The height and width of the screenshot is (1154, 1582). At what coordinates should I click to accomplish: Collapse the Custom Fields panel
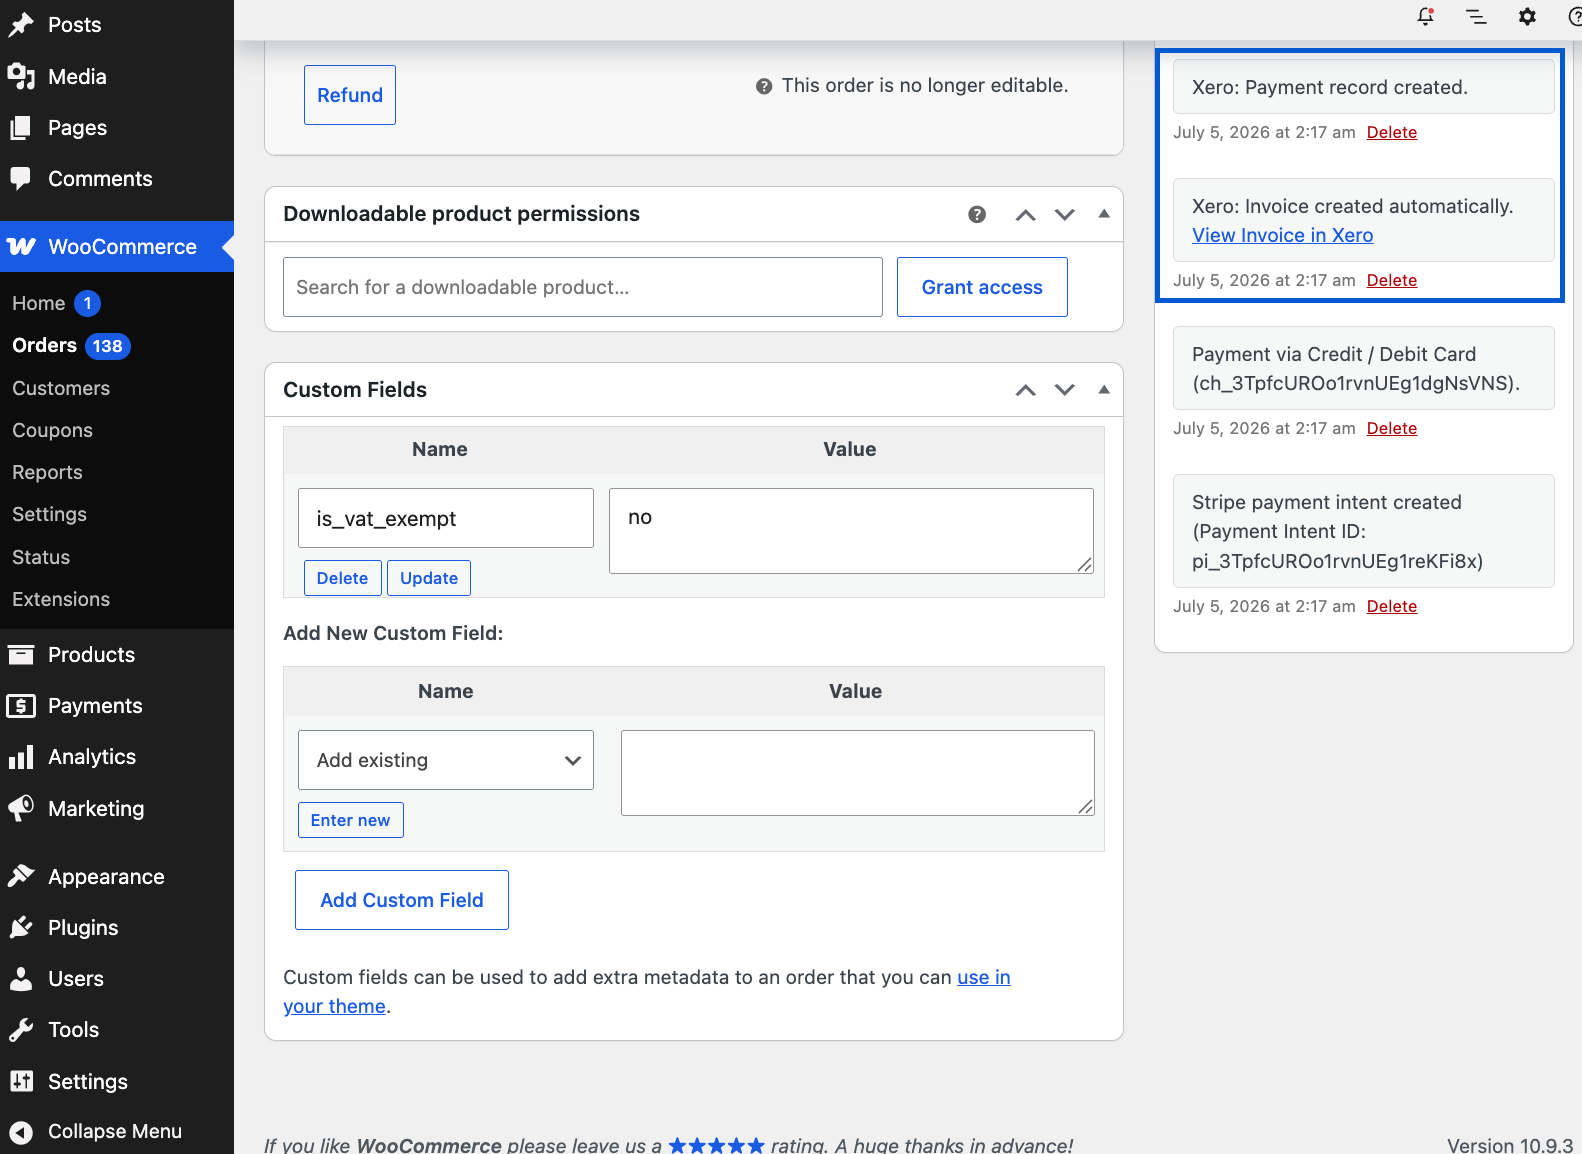coord(1104,389)
